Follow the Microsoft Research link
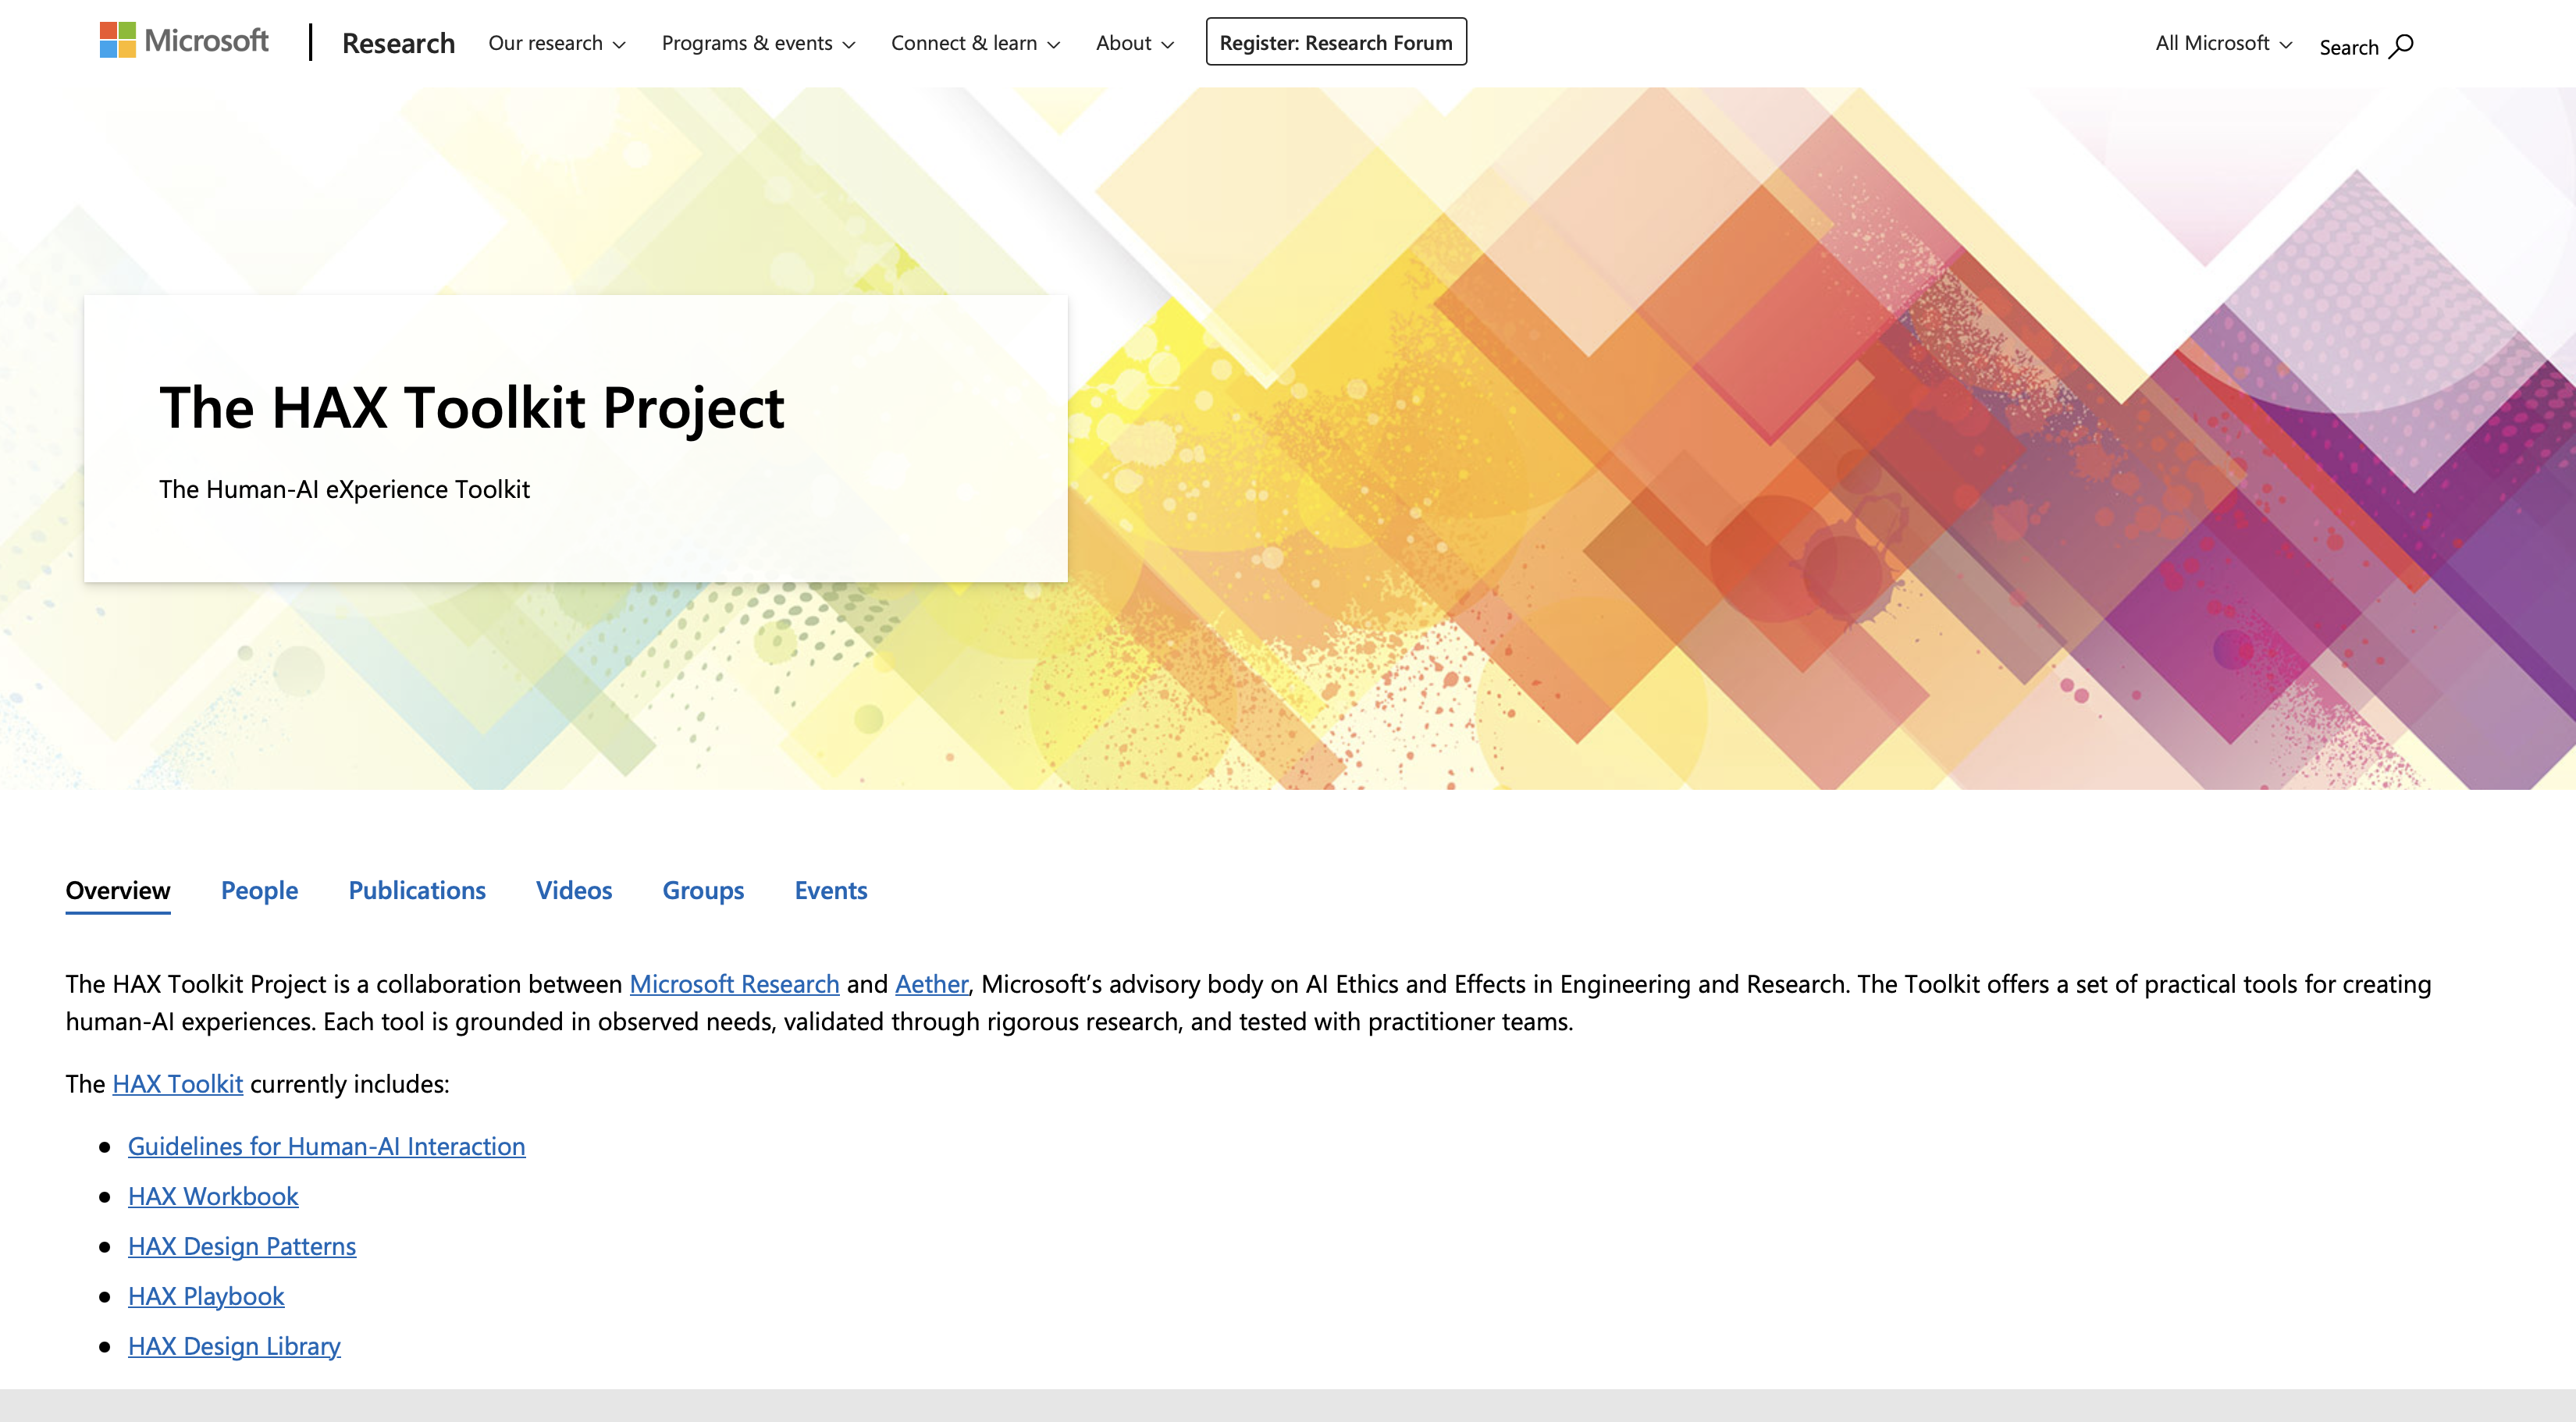Image resolution: width=2576 pixels, height=1422 pixels. coord(734,984)
